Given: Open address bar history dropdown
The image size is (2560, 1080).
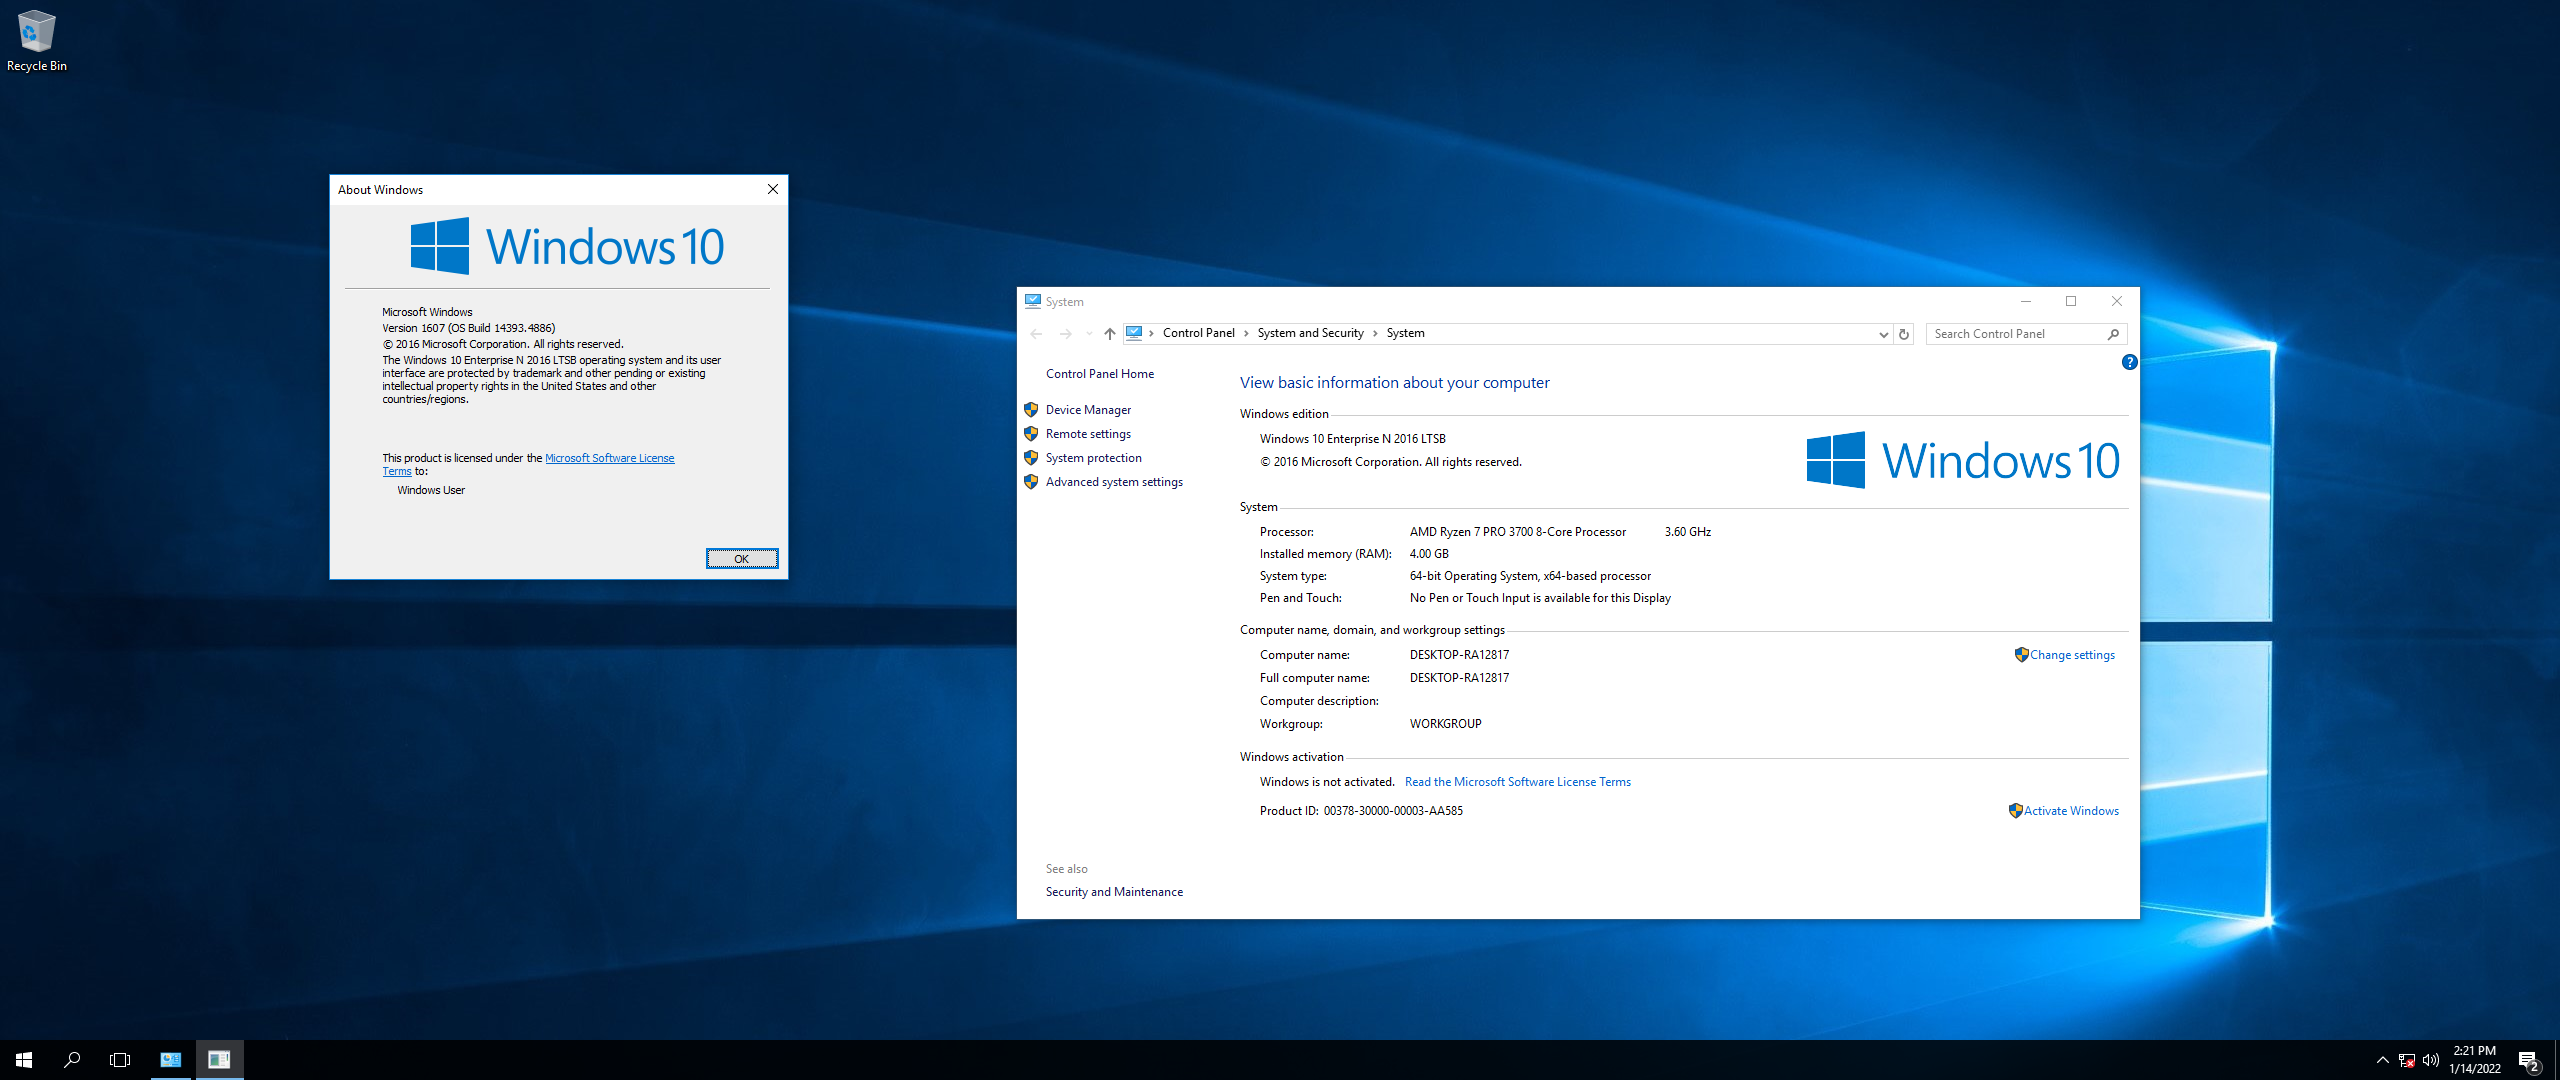Looking at the screenshot, I should point(1884,334).
